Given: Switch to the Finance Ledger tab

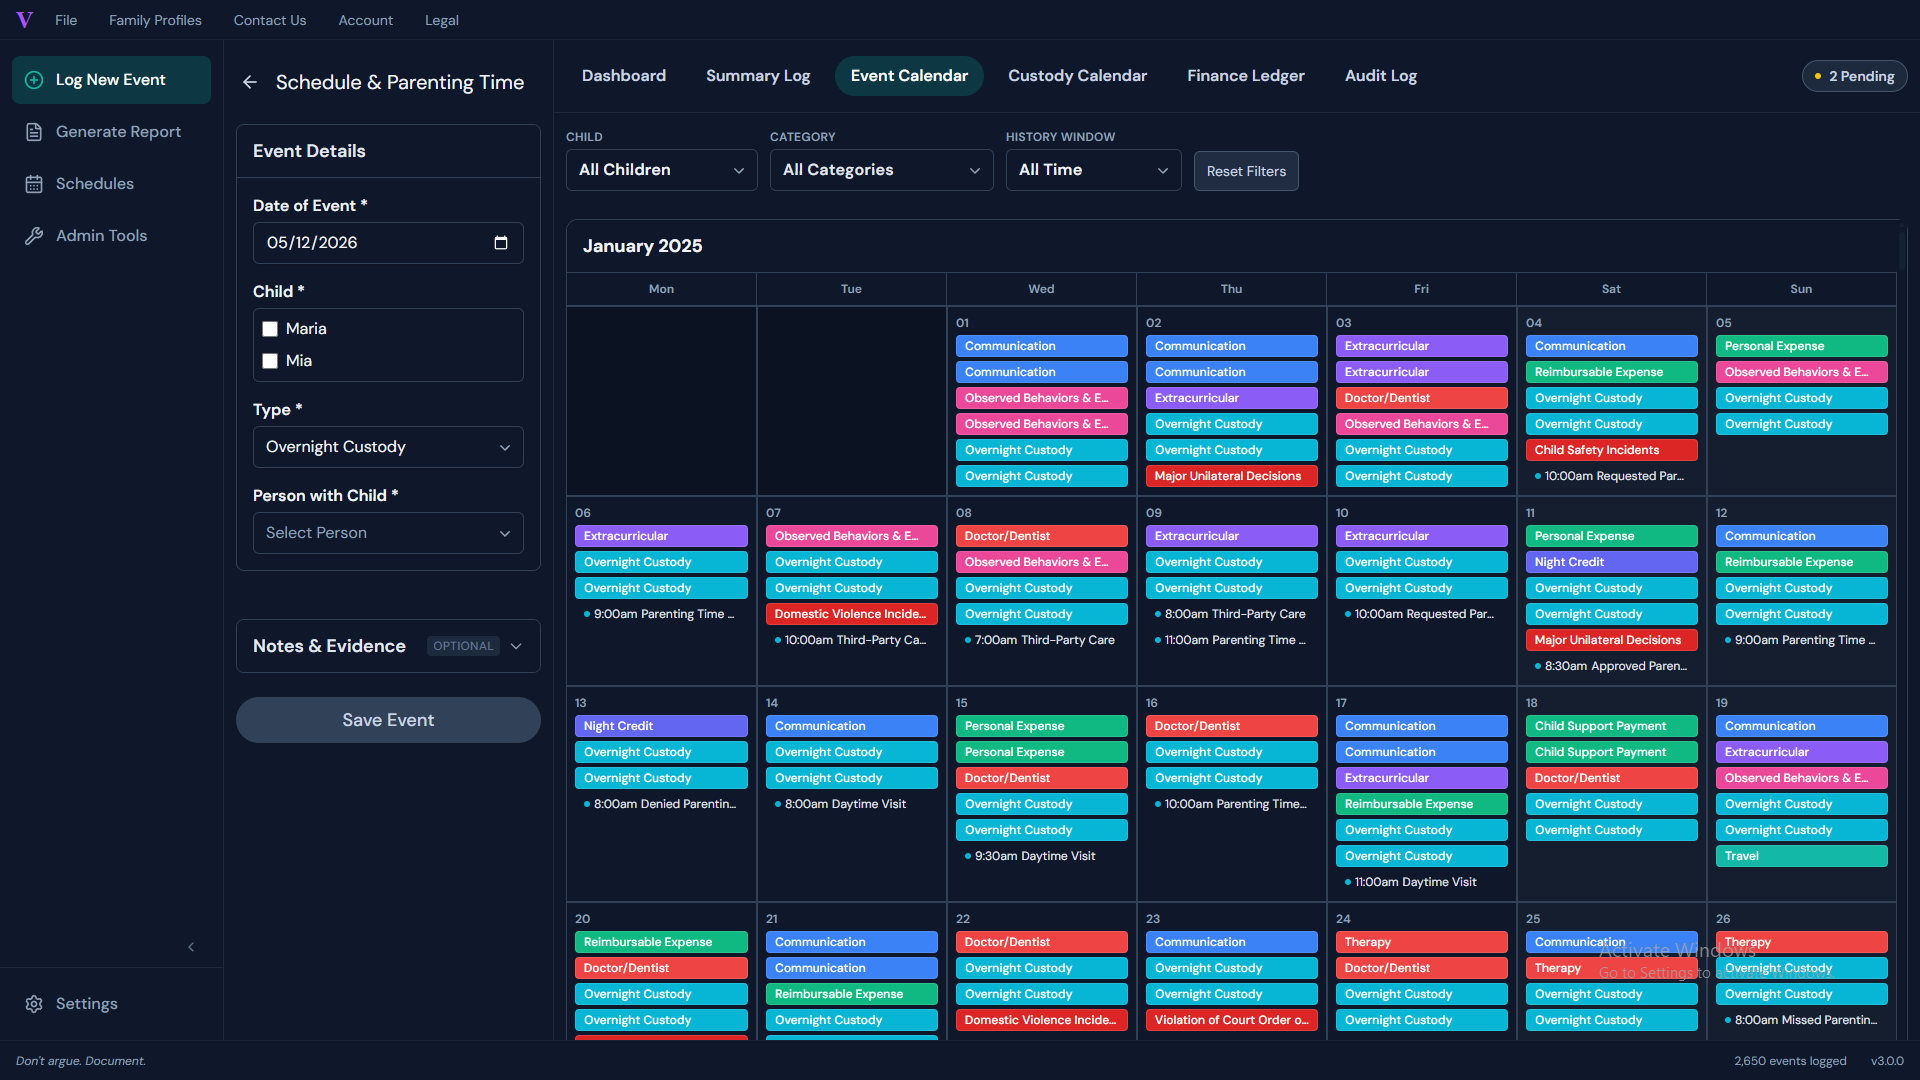Looking at the screenshot, I should (x=1245, y=76).
